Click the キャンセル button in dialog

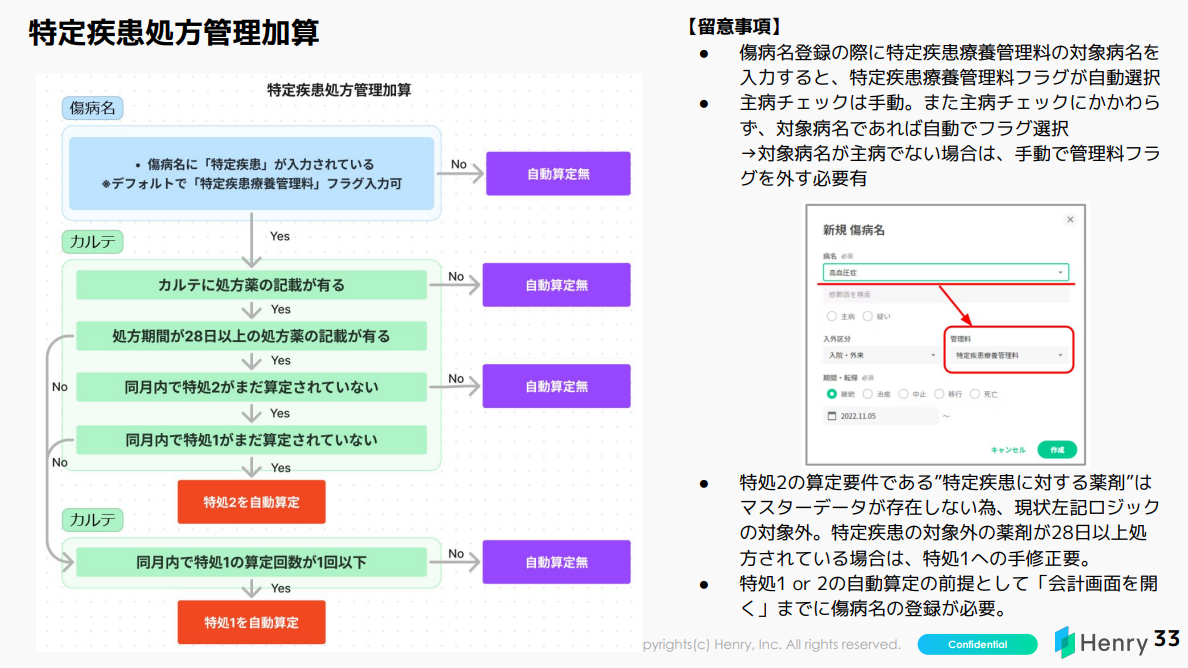pyautogui.click(x=1008, y=450)
